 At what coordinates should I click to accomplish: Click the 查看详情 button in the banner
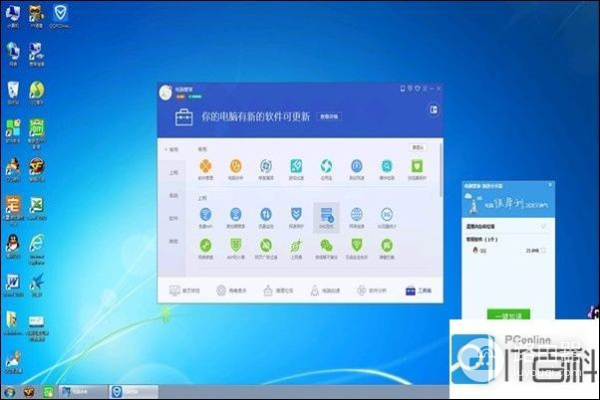pyautogui.click(x=328, y=117)
